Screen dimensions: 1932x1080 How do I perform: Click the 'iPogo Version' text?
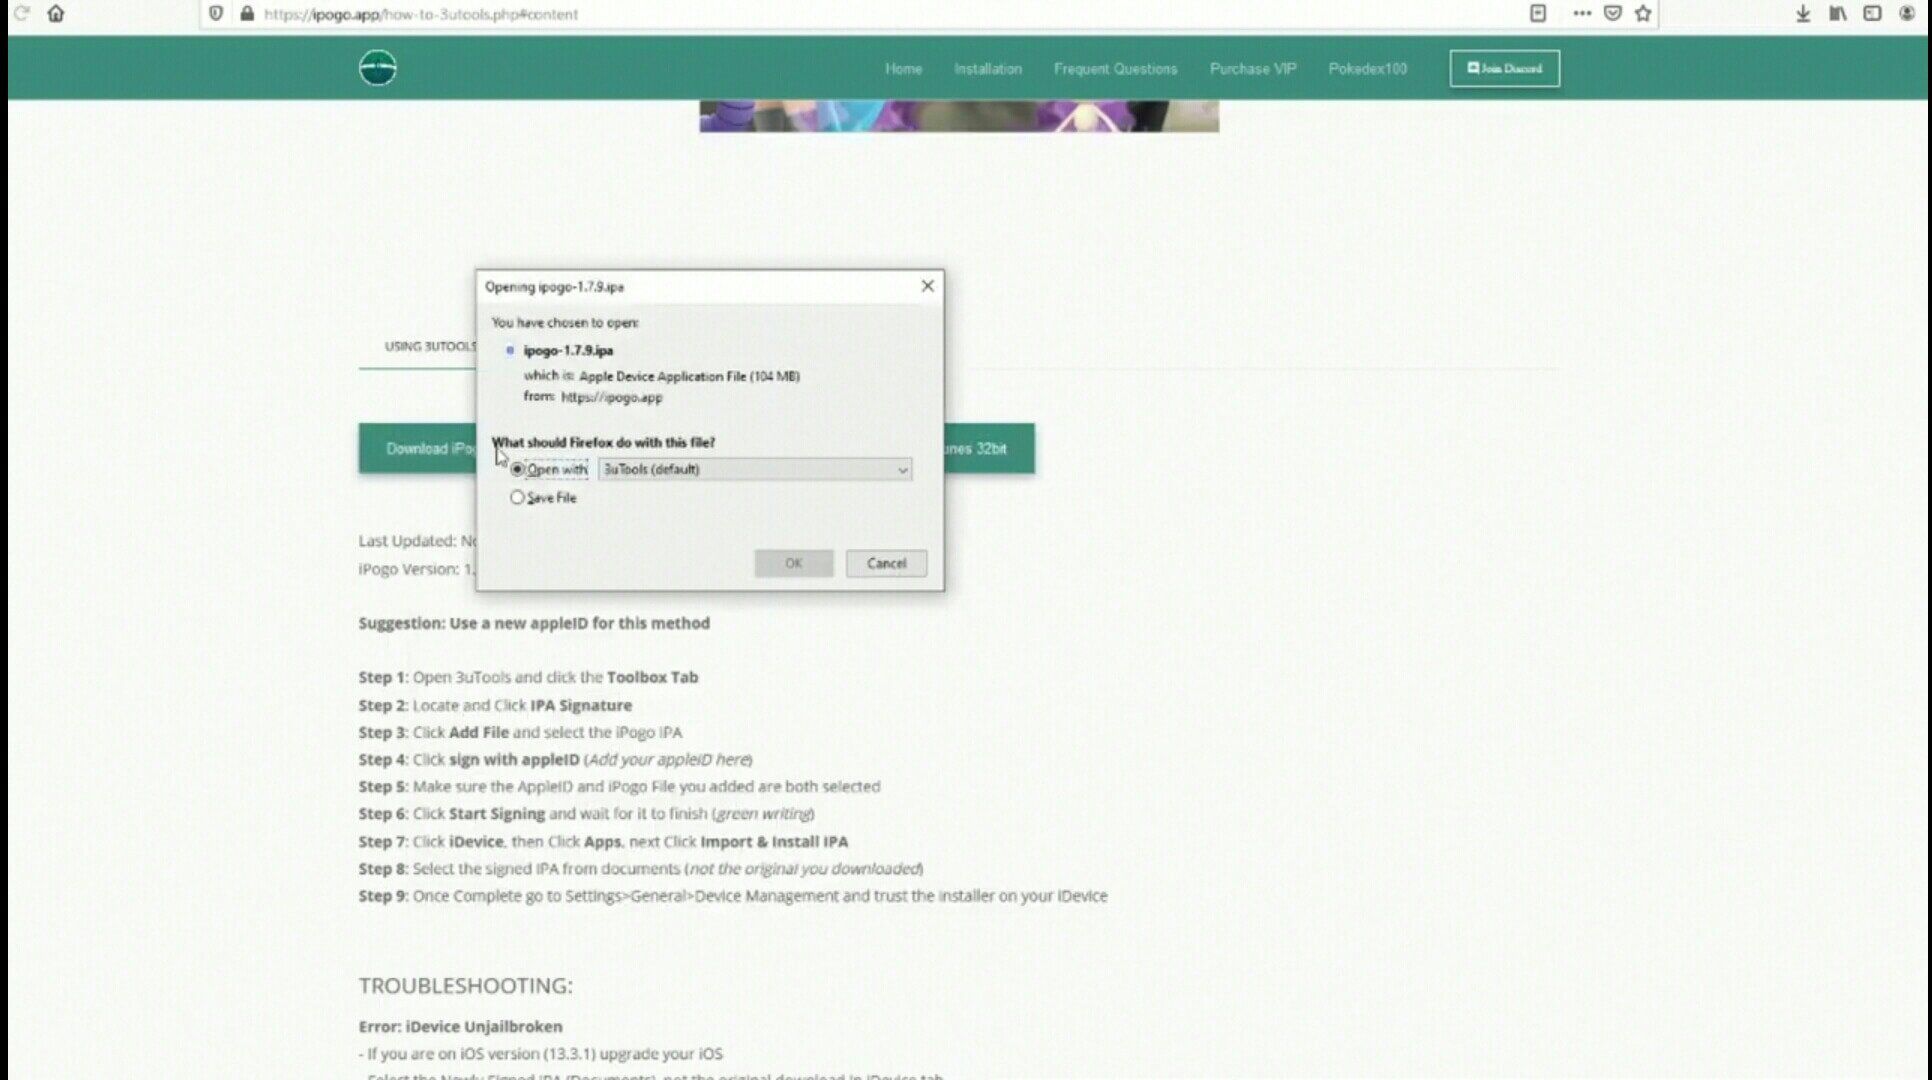tap(416, 569)
